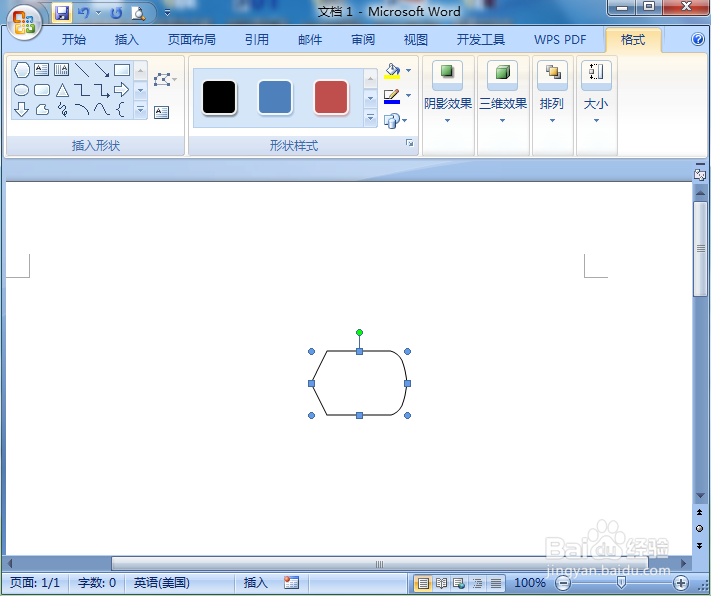The image size is (711, 596).
Task: Select the vertical text box shape
Action: [x=61, y=69]
